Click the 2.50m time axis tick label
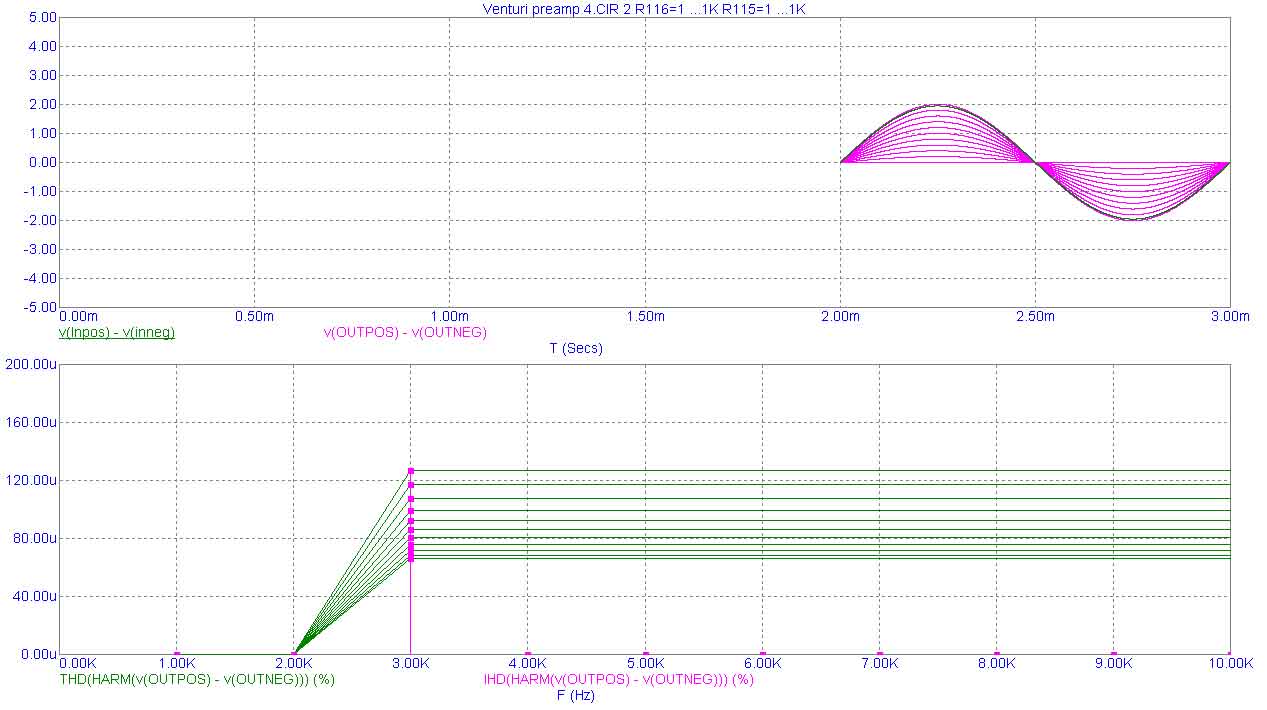 [x=1035, y=316]
